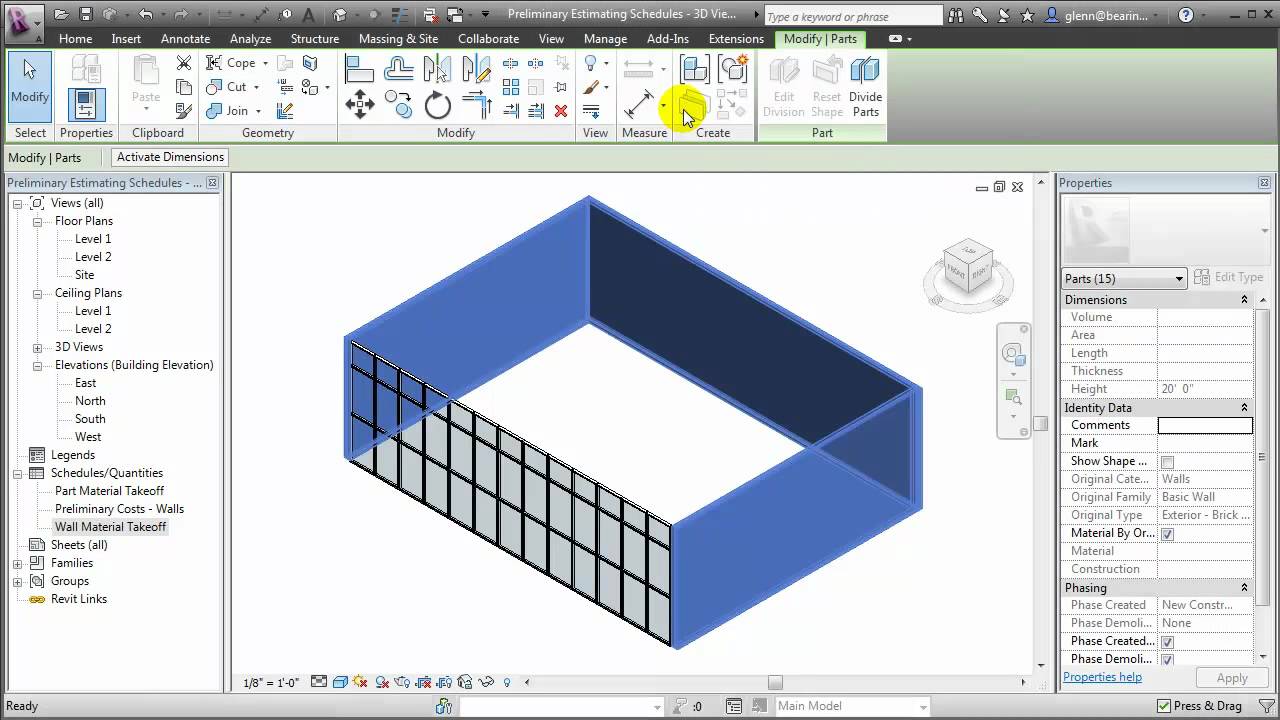This screenshot has height=720, width=1280.
Task: Select the Move tool in Modify panel
Action: (360, 104)
